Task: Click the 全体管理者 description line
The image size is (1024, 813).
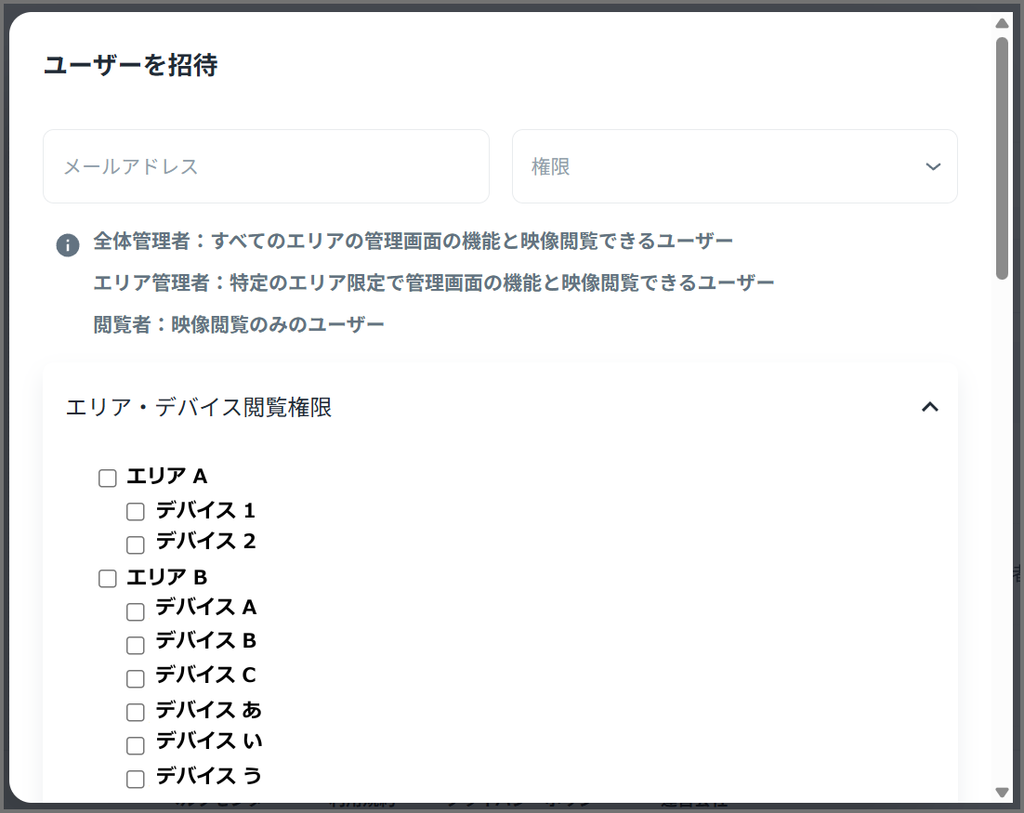Action: 413,241
